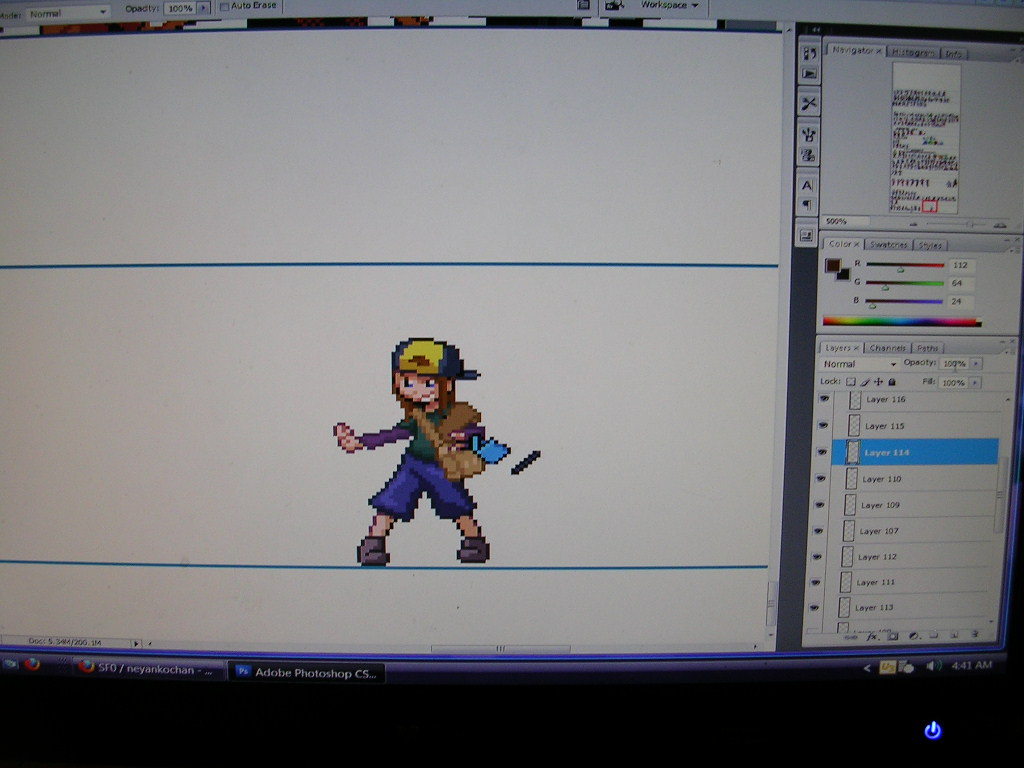The width and height of the screenshot is (1024, 768).
Task: Click the Firefox quick launch icon in taskbar
Action: (x=32, y=665)
